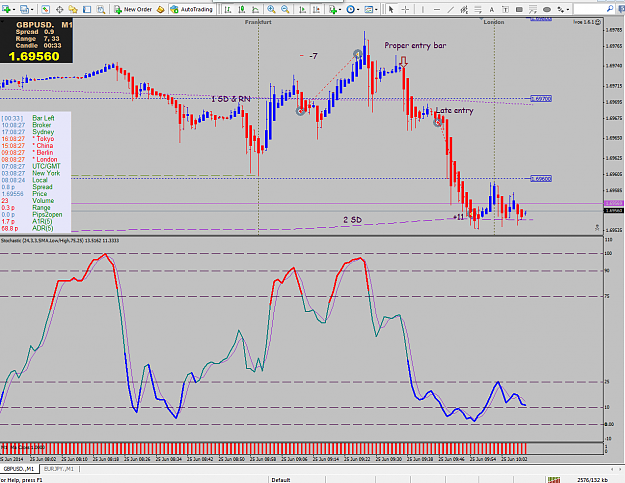The width and height of the screenshot is (625, 483).
Task: Open the Templates icon
Action: pyautogui.click(x=369, y=9)
